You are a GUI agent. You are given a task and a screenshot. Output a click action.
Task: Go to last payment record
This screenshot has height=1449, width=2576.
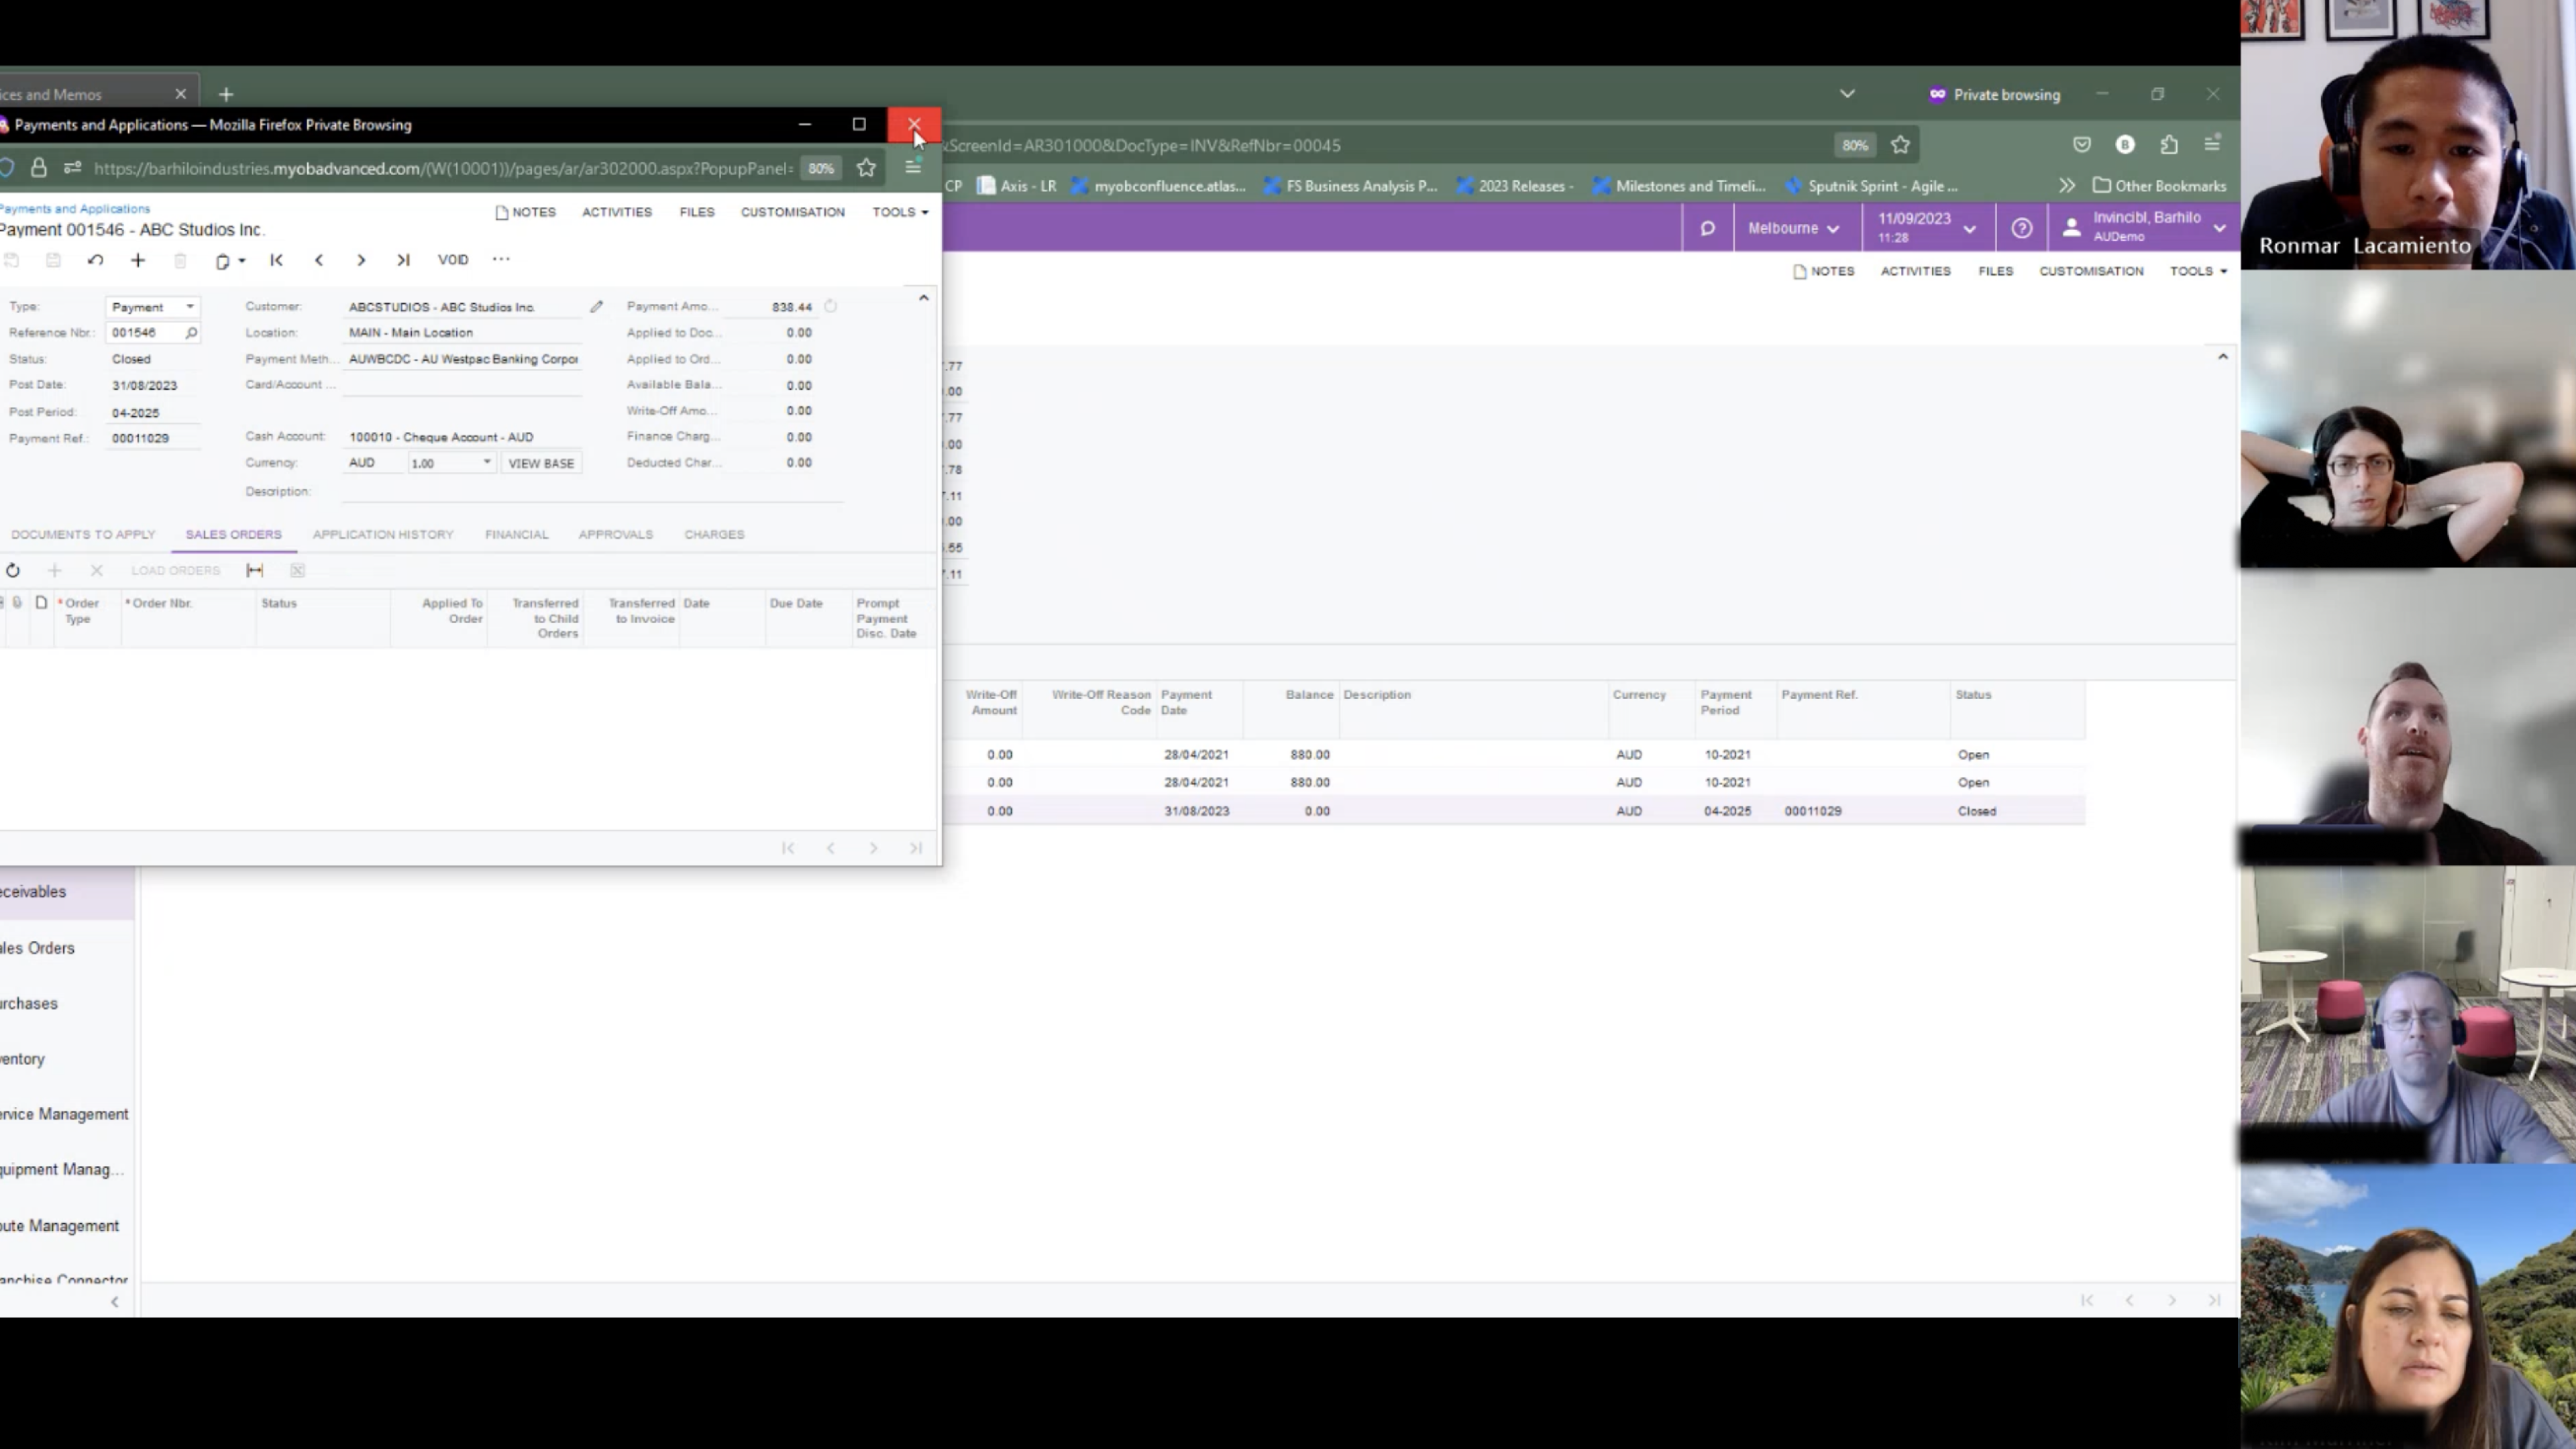(403, 260)
